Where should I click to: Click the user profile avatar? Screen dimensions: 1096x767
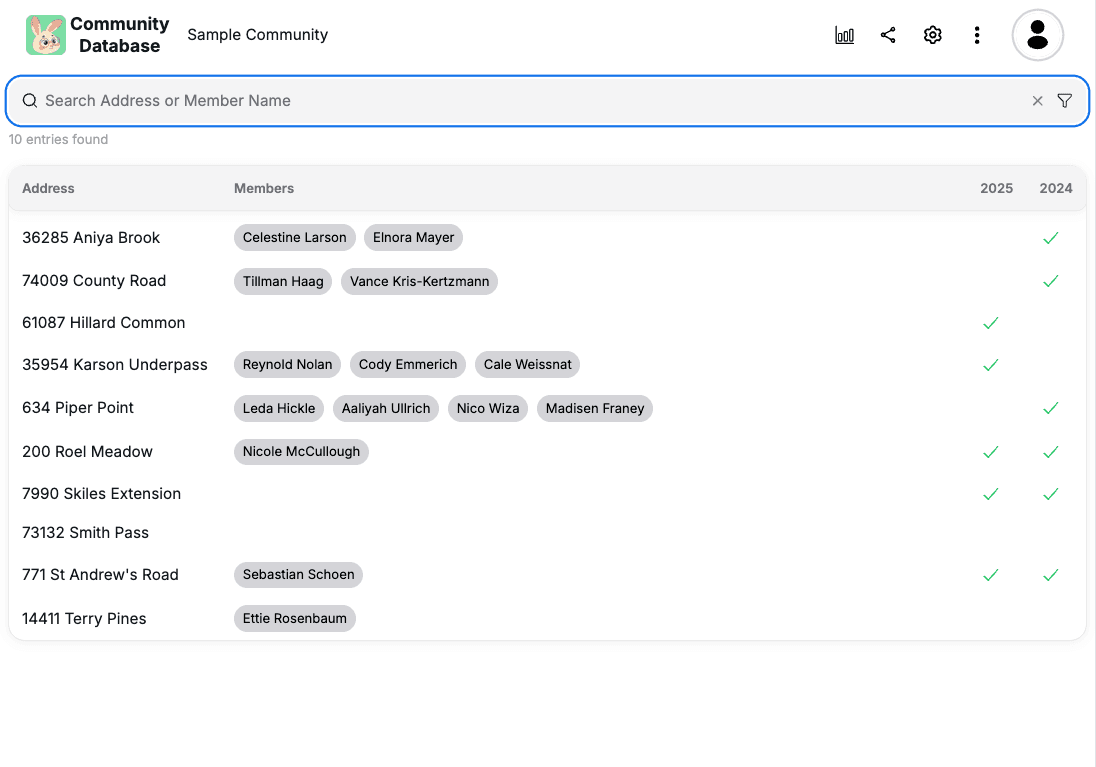(x=1038, y=35)
